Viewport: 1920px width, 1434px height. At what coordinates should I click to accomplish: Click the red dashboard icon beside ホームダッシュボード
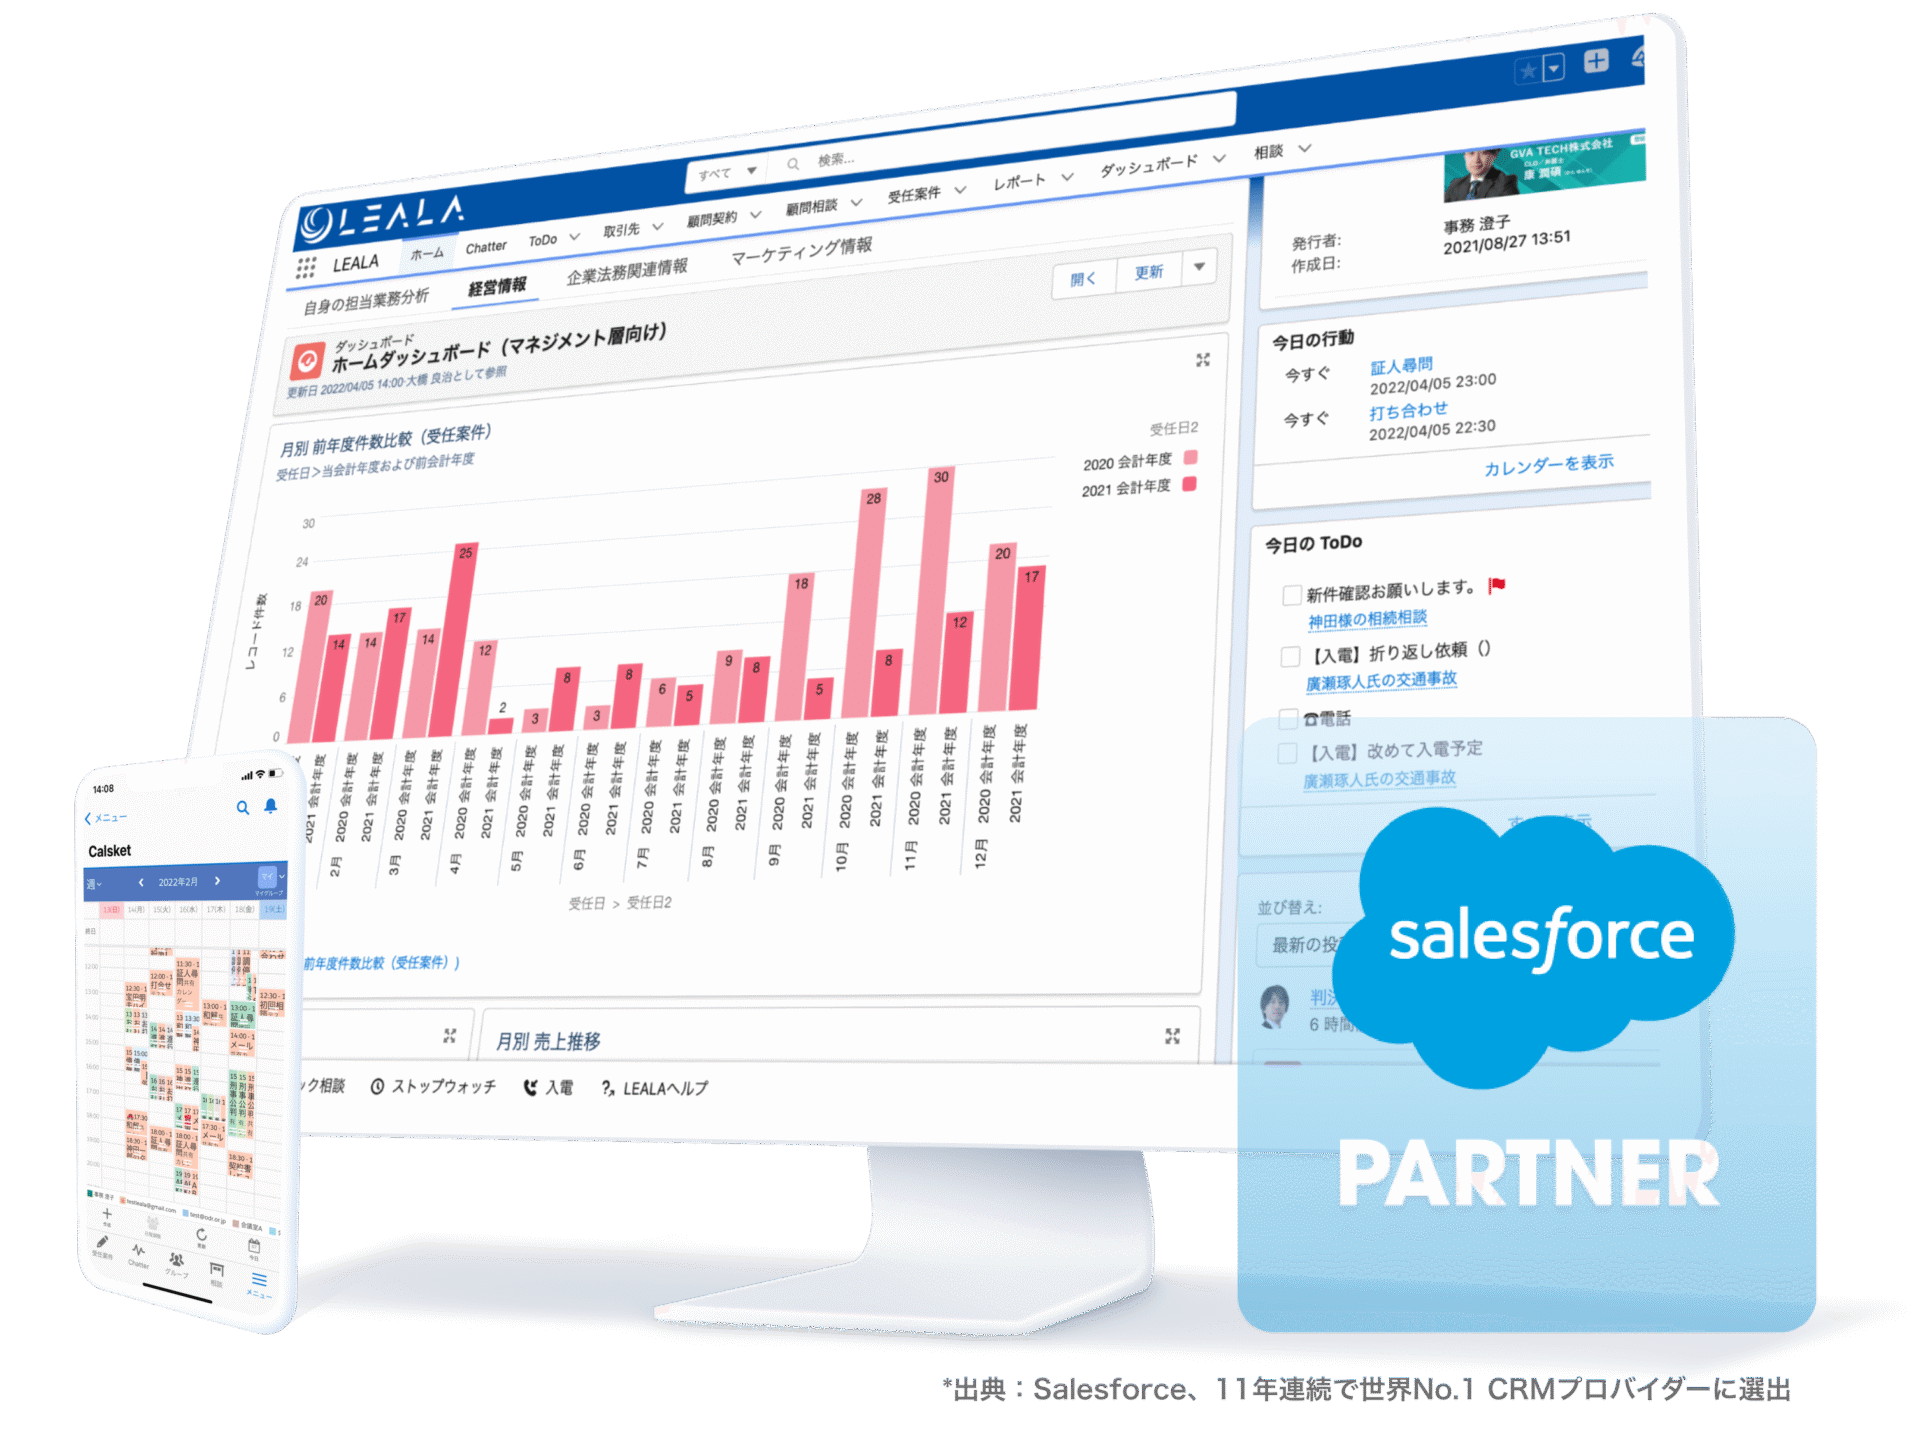(x=308, y=360)
